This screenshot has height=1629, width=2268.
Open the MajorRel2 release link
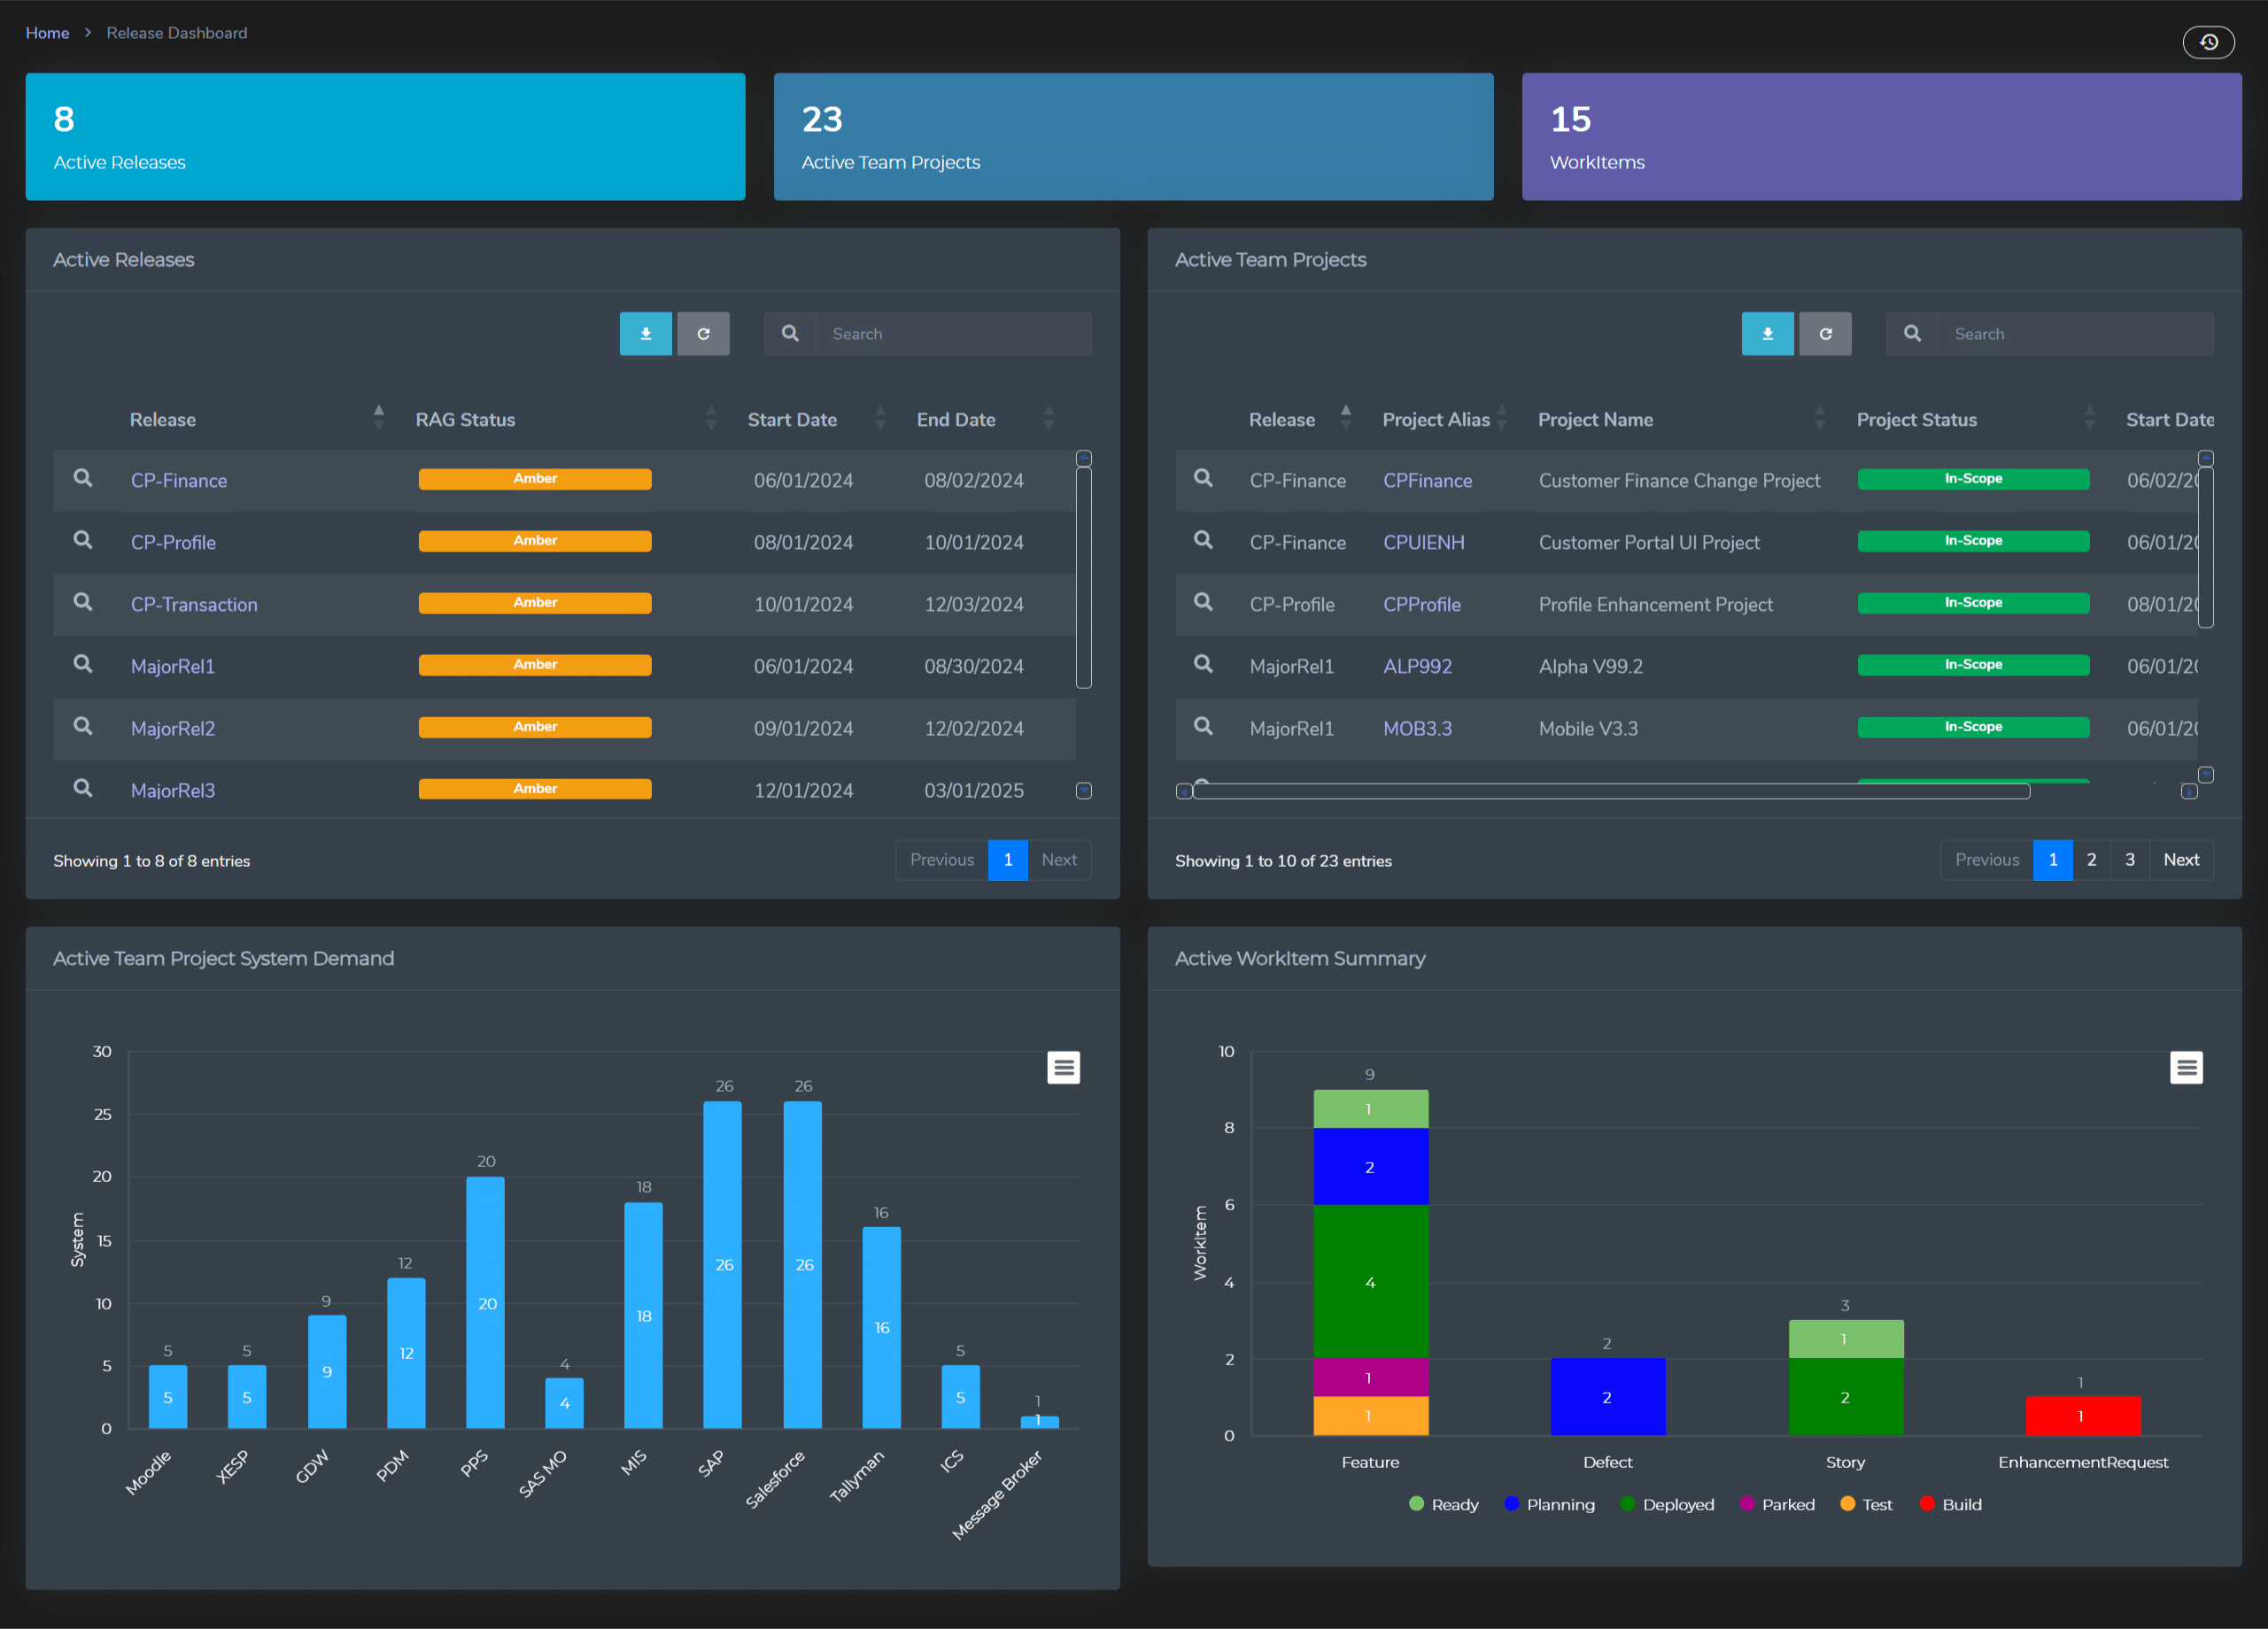[x=173, y=729]
